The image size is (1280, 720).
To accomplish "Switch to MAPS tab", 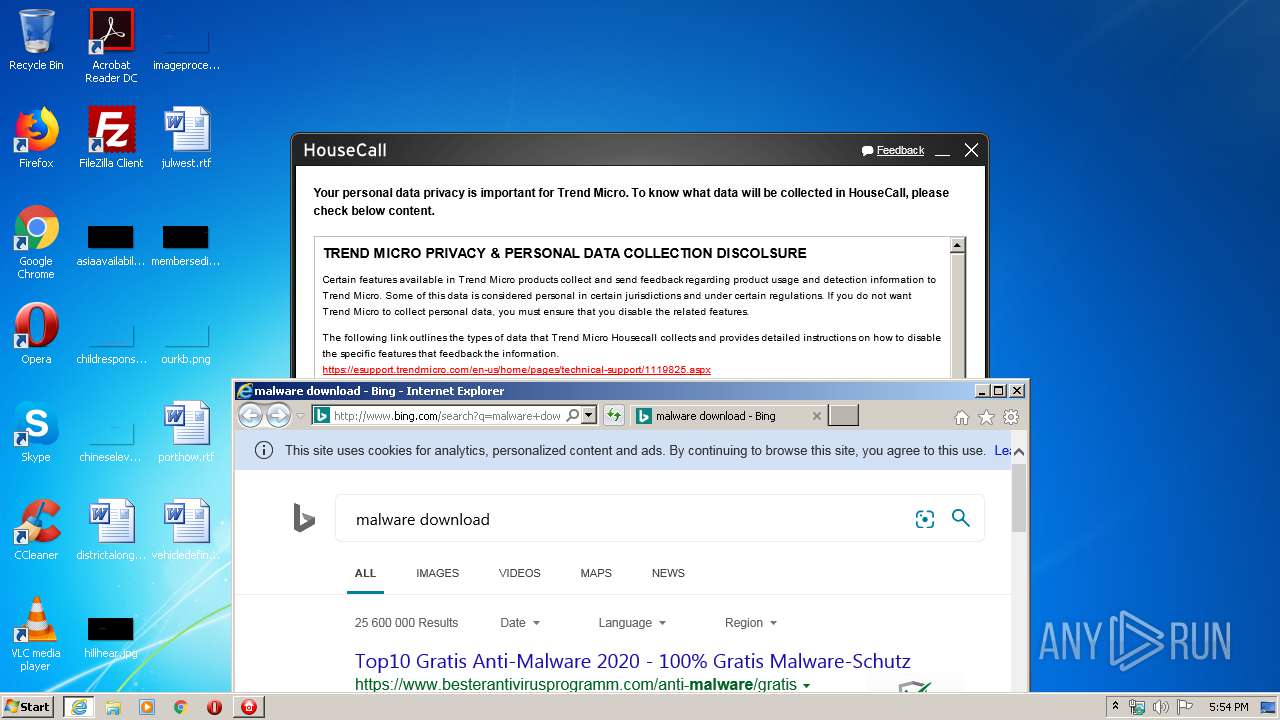I will coord(596,573).
